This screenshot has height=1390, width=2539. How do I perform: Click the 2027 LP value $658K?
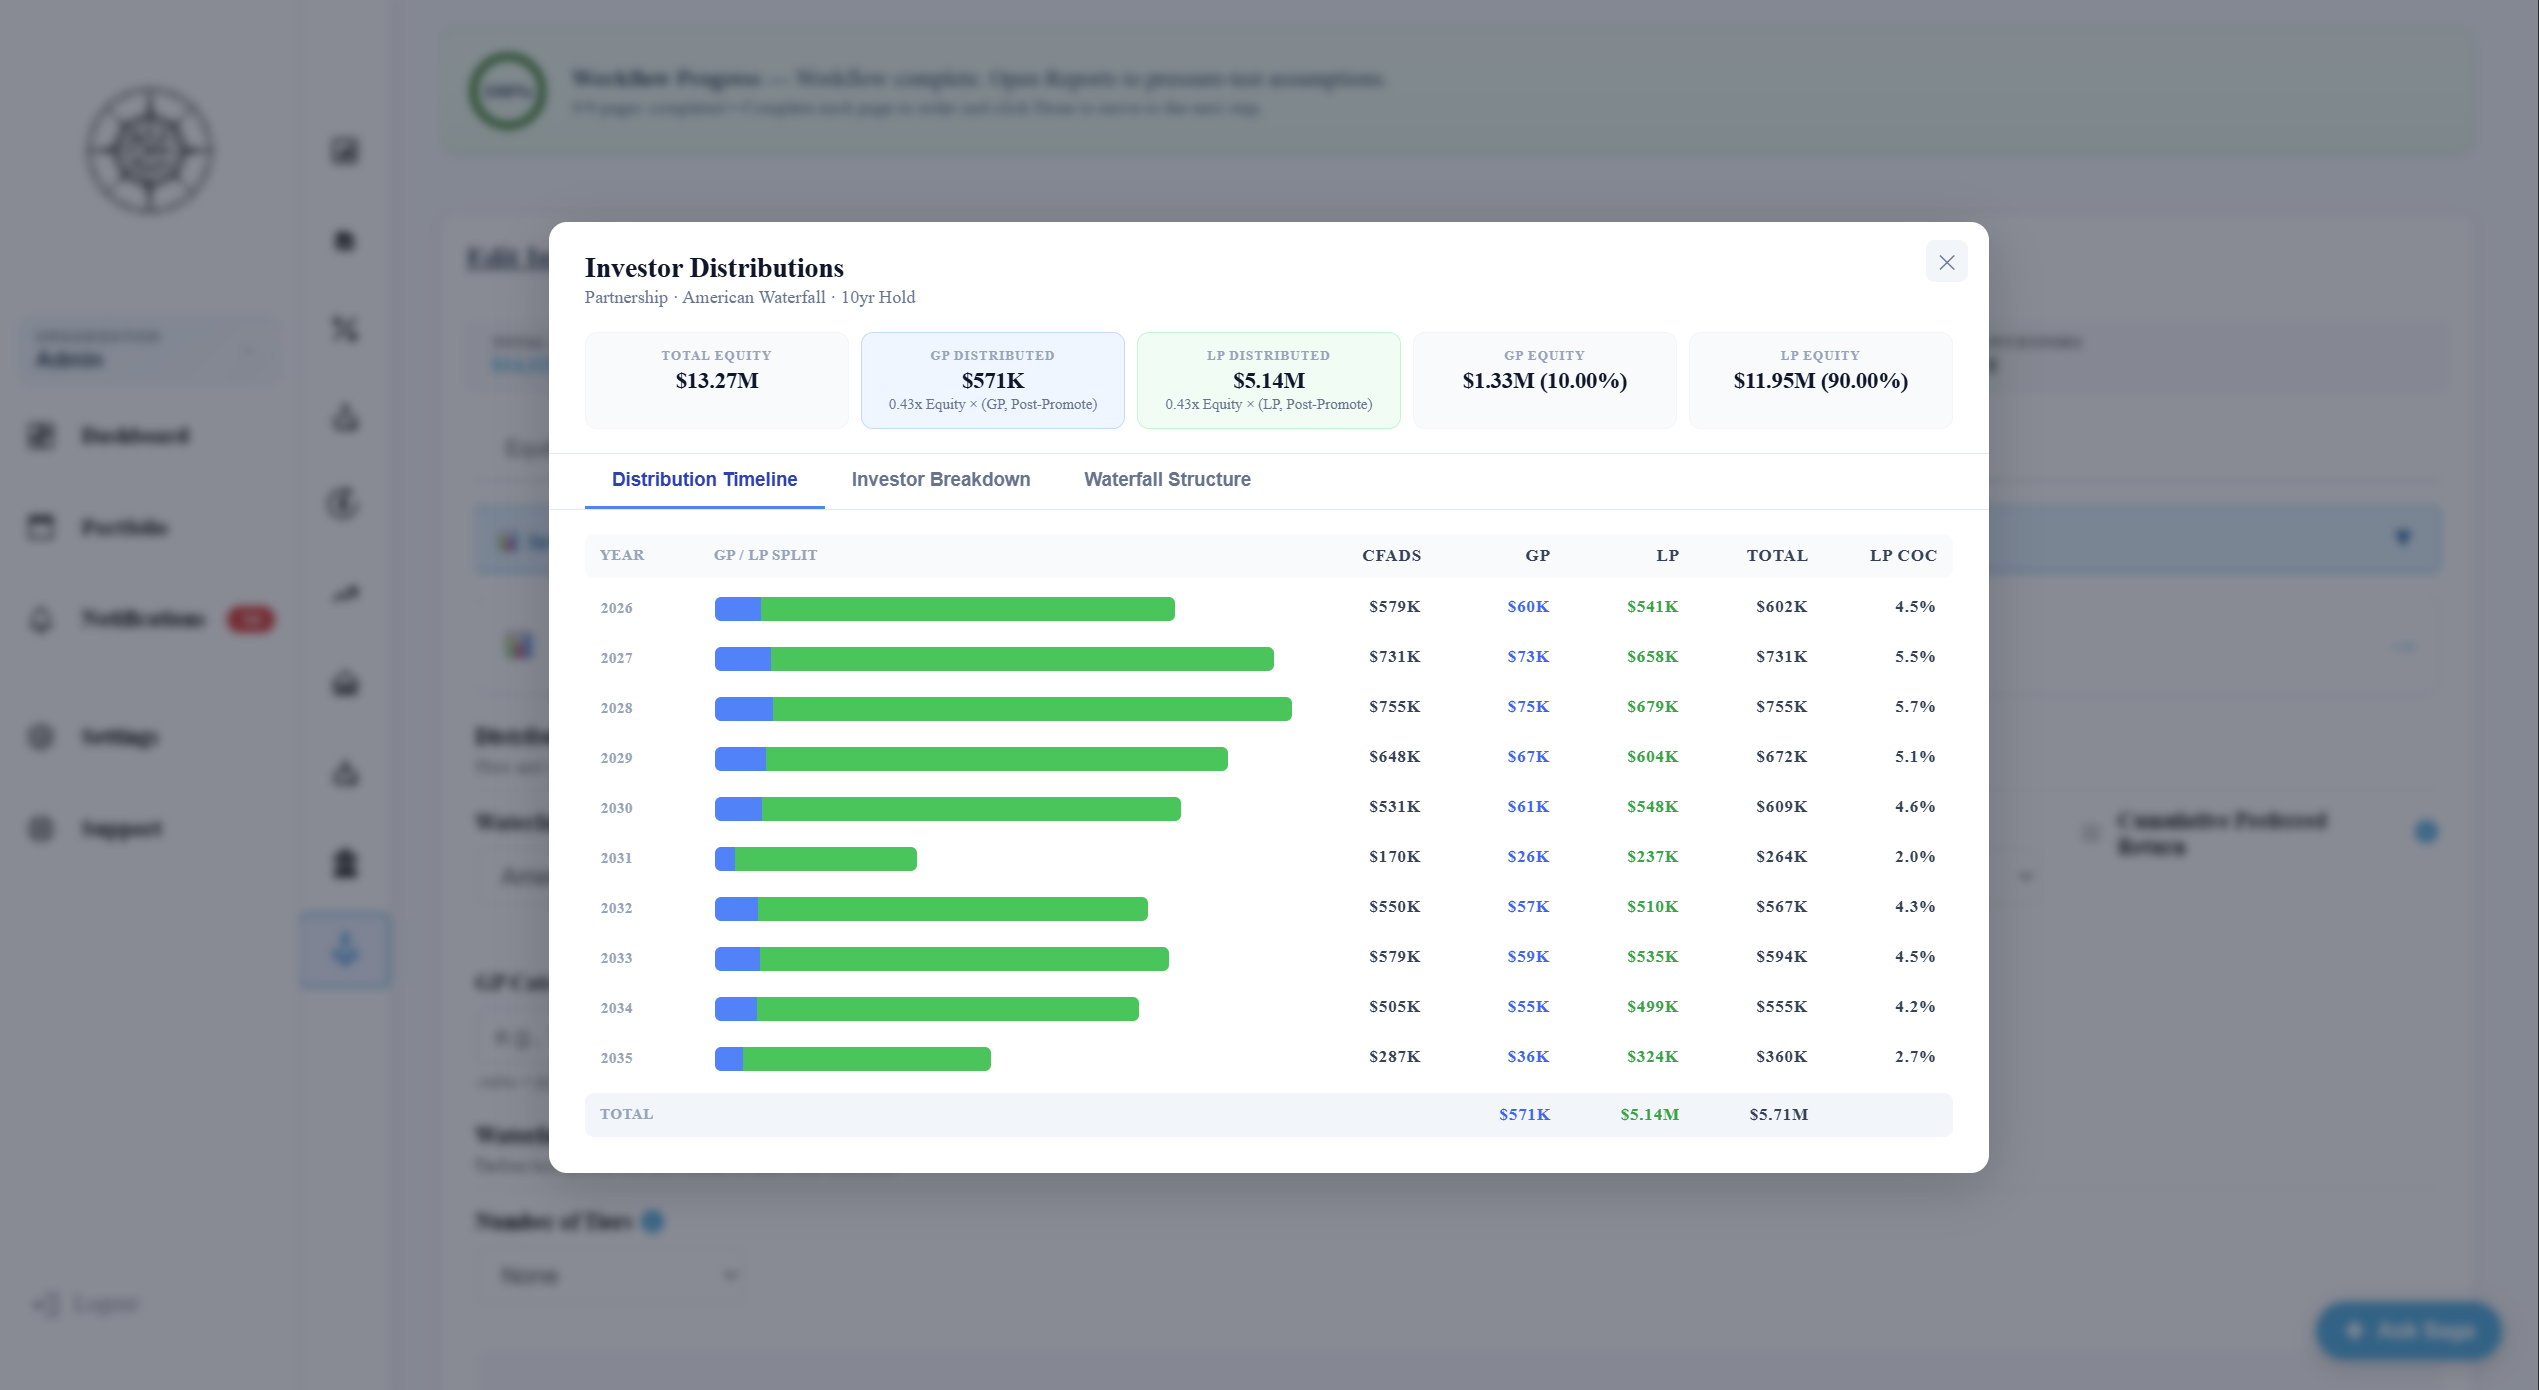point(1652,656)
